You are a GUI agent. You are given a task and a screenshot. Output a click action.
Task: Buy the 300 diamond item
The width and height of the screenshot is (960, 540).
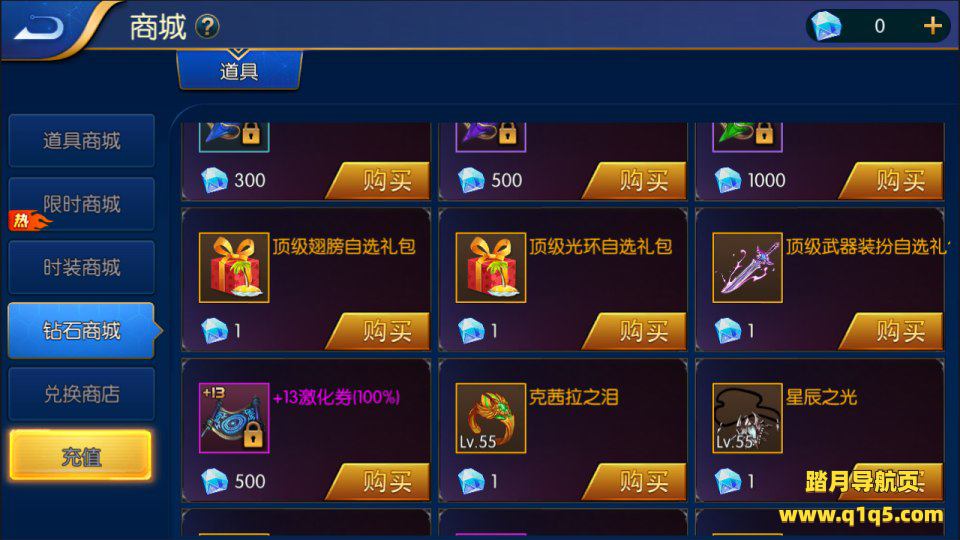pos(378,181)
